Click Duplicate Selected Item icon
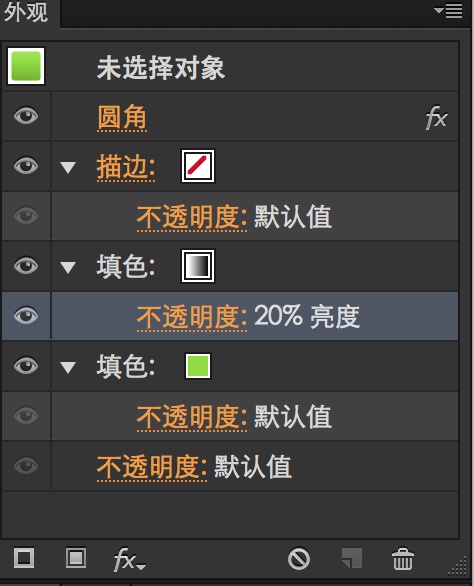 pyautogui.click(x=352, y=558)
